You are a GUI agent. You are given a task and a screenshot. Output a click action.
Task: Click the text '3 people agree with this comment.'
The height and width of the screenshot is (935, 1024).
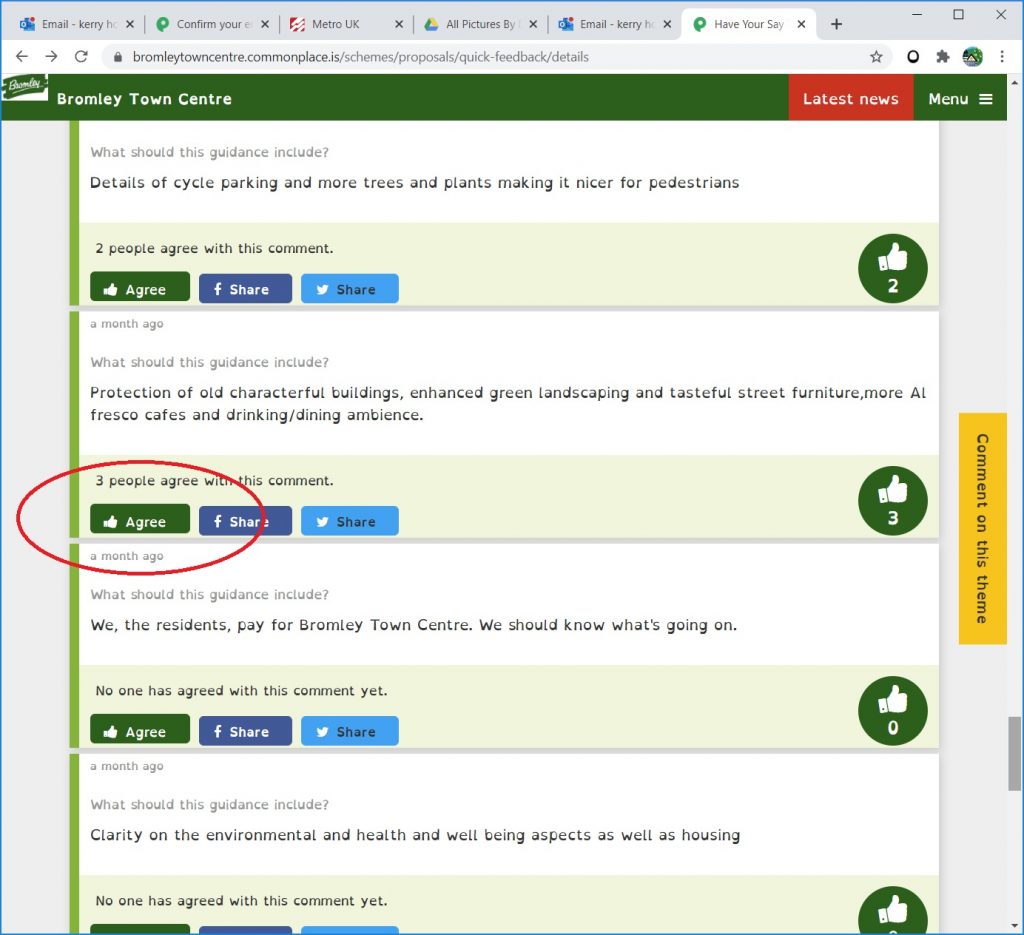click(214, 481)
